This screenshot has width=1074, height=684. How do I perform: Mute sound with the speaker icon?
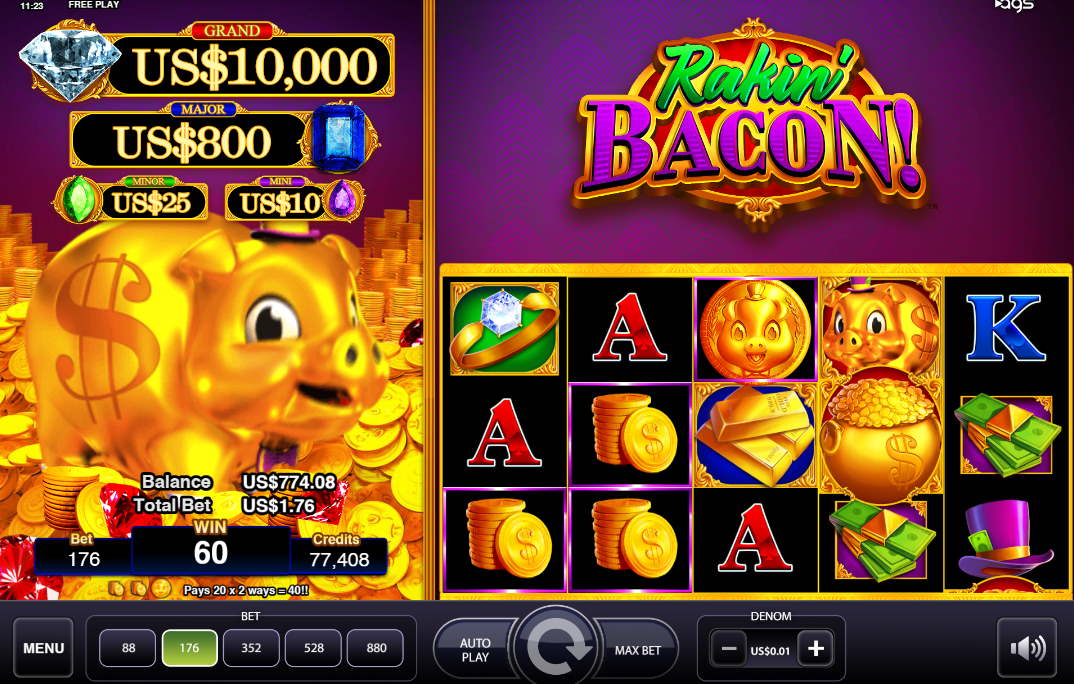coord(1027,647)
